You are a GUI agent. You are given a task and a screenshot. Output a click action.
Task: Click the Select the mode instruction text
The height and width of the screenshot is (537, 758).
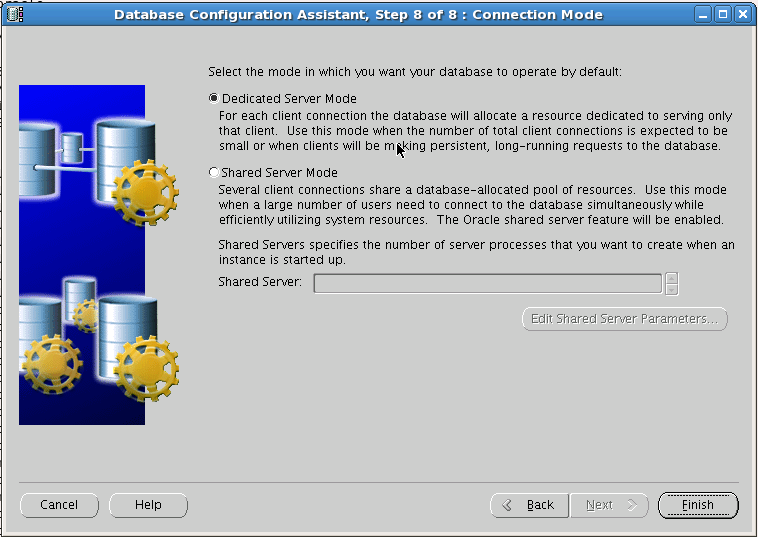coord(414,72)
